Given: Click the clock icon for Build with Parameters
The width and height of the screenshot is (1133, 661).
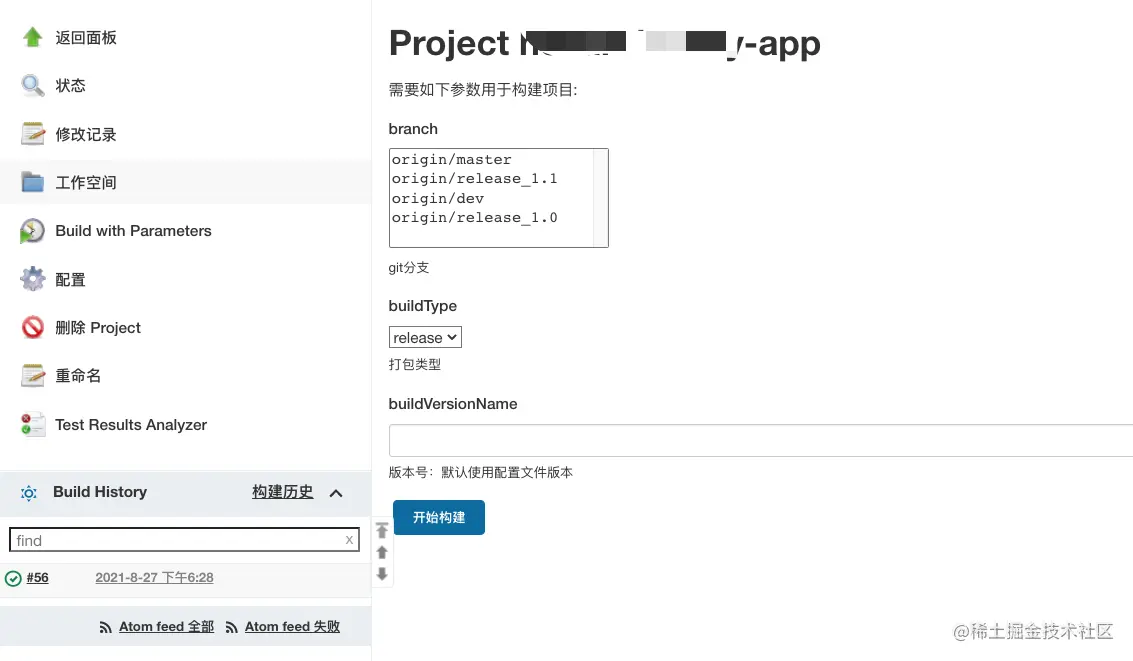Looking at the screenshot, I should pos(32,231).
